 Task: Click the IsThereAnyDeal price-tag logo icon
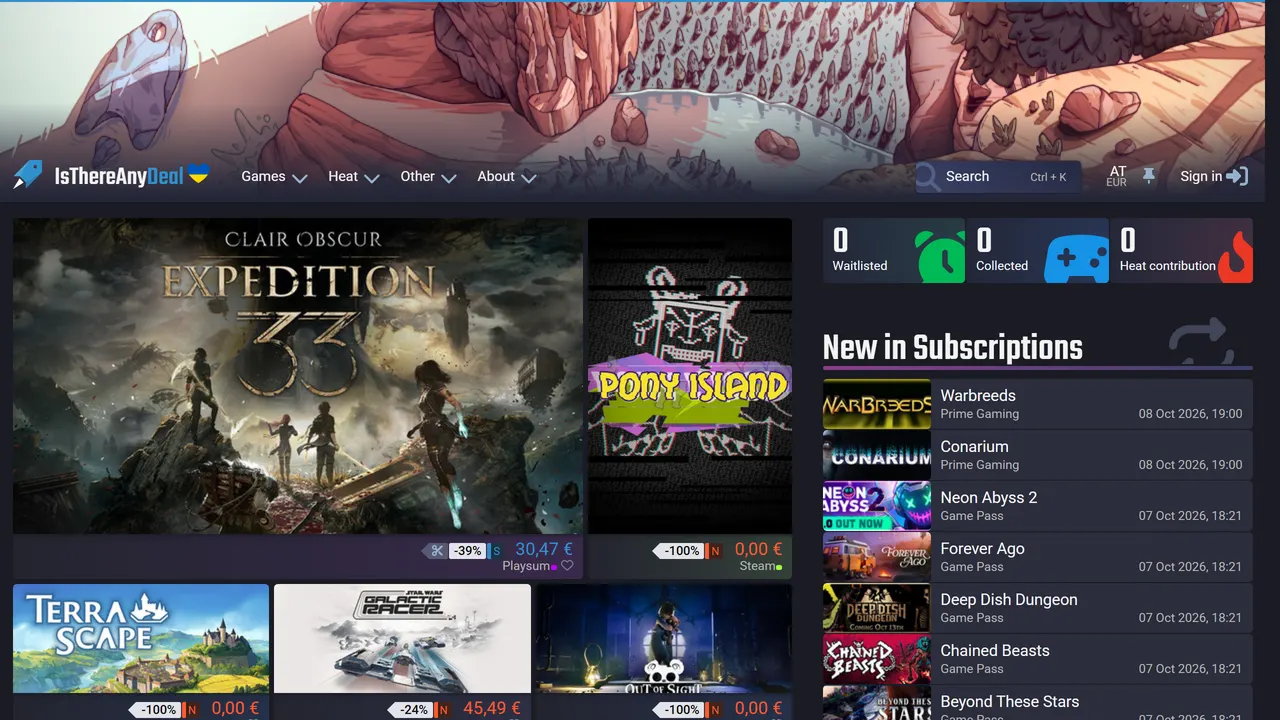point(28,175)
